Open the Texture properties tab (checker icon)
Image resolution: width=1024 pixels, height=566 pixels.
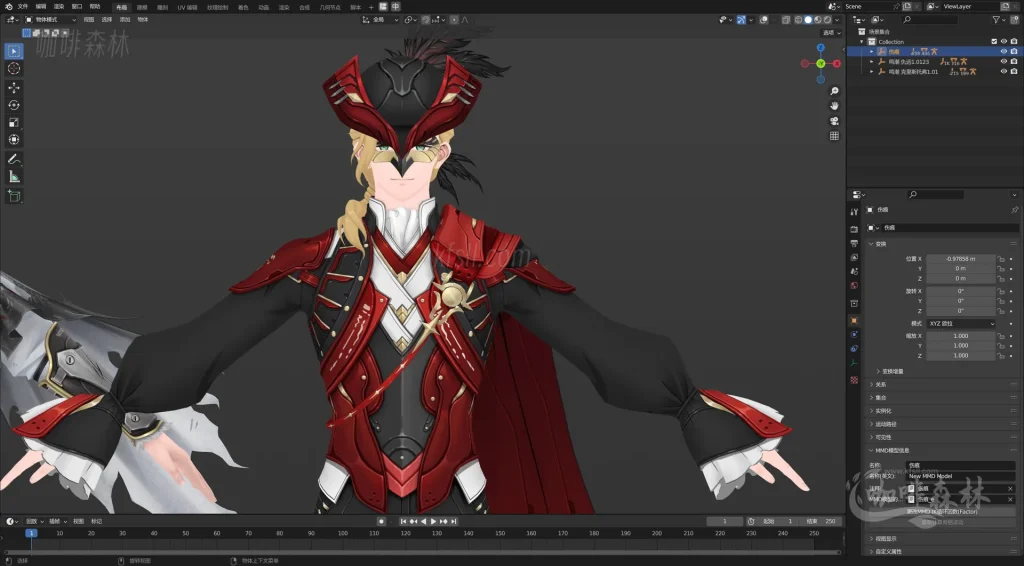point(854,380)
